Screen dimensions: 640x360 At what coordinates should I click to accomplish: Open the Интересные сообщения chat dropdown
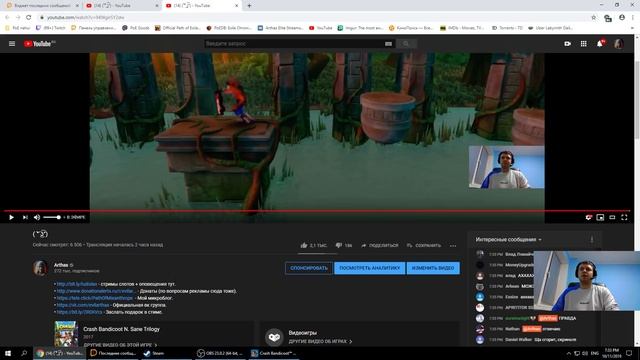point(509,240)
